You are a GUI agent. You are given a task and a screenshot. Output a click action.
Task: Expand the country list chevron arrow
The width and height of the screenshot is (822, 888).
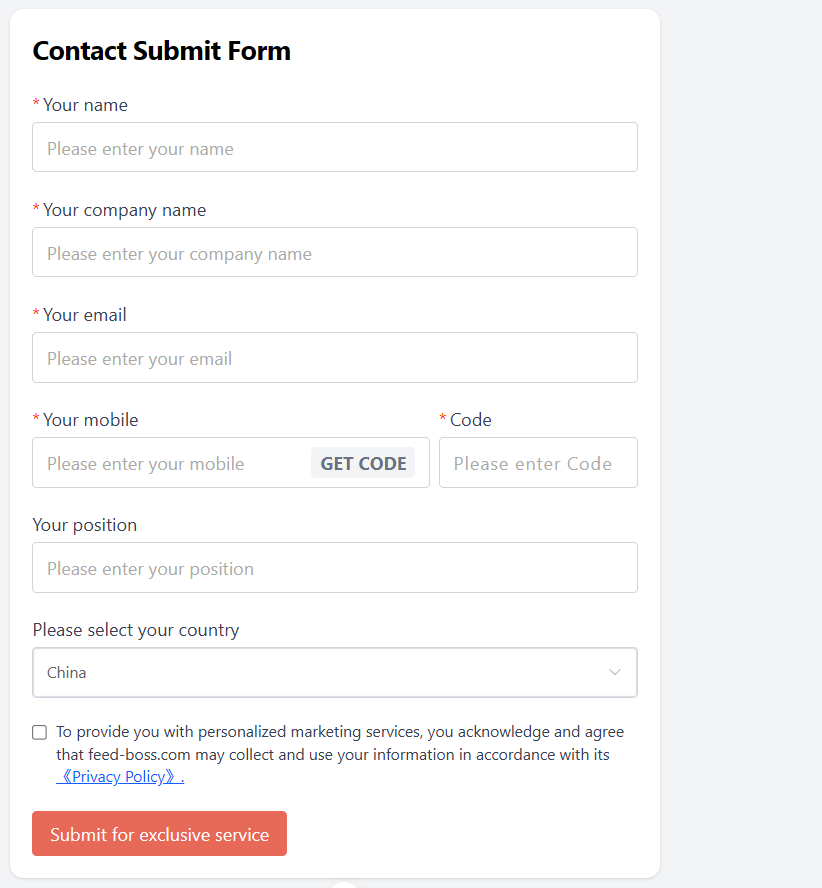(615, 673)
